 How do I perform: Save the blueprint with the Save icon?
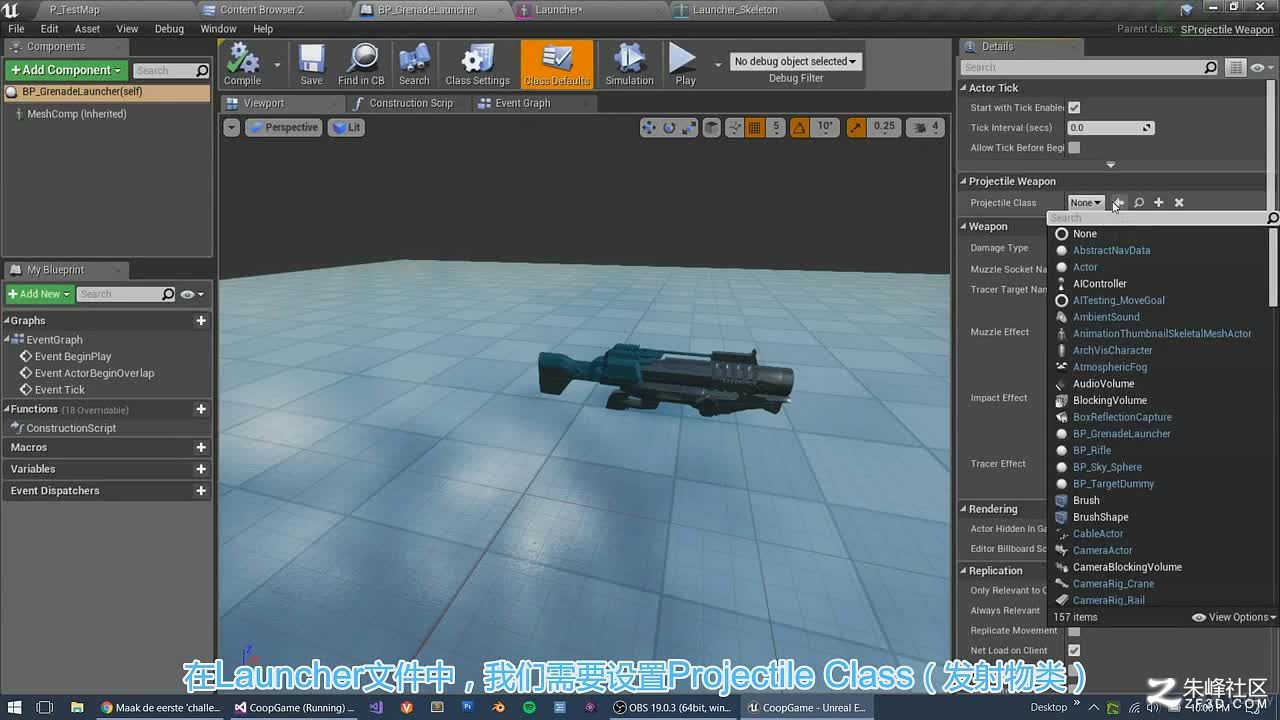tap(311, 65)
